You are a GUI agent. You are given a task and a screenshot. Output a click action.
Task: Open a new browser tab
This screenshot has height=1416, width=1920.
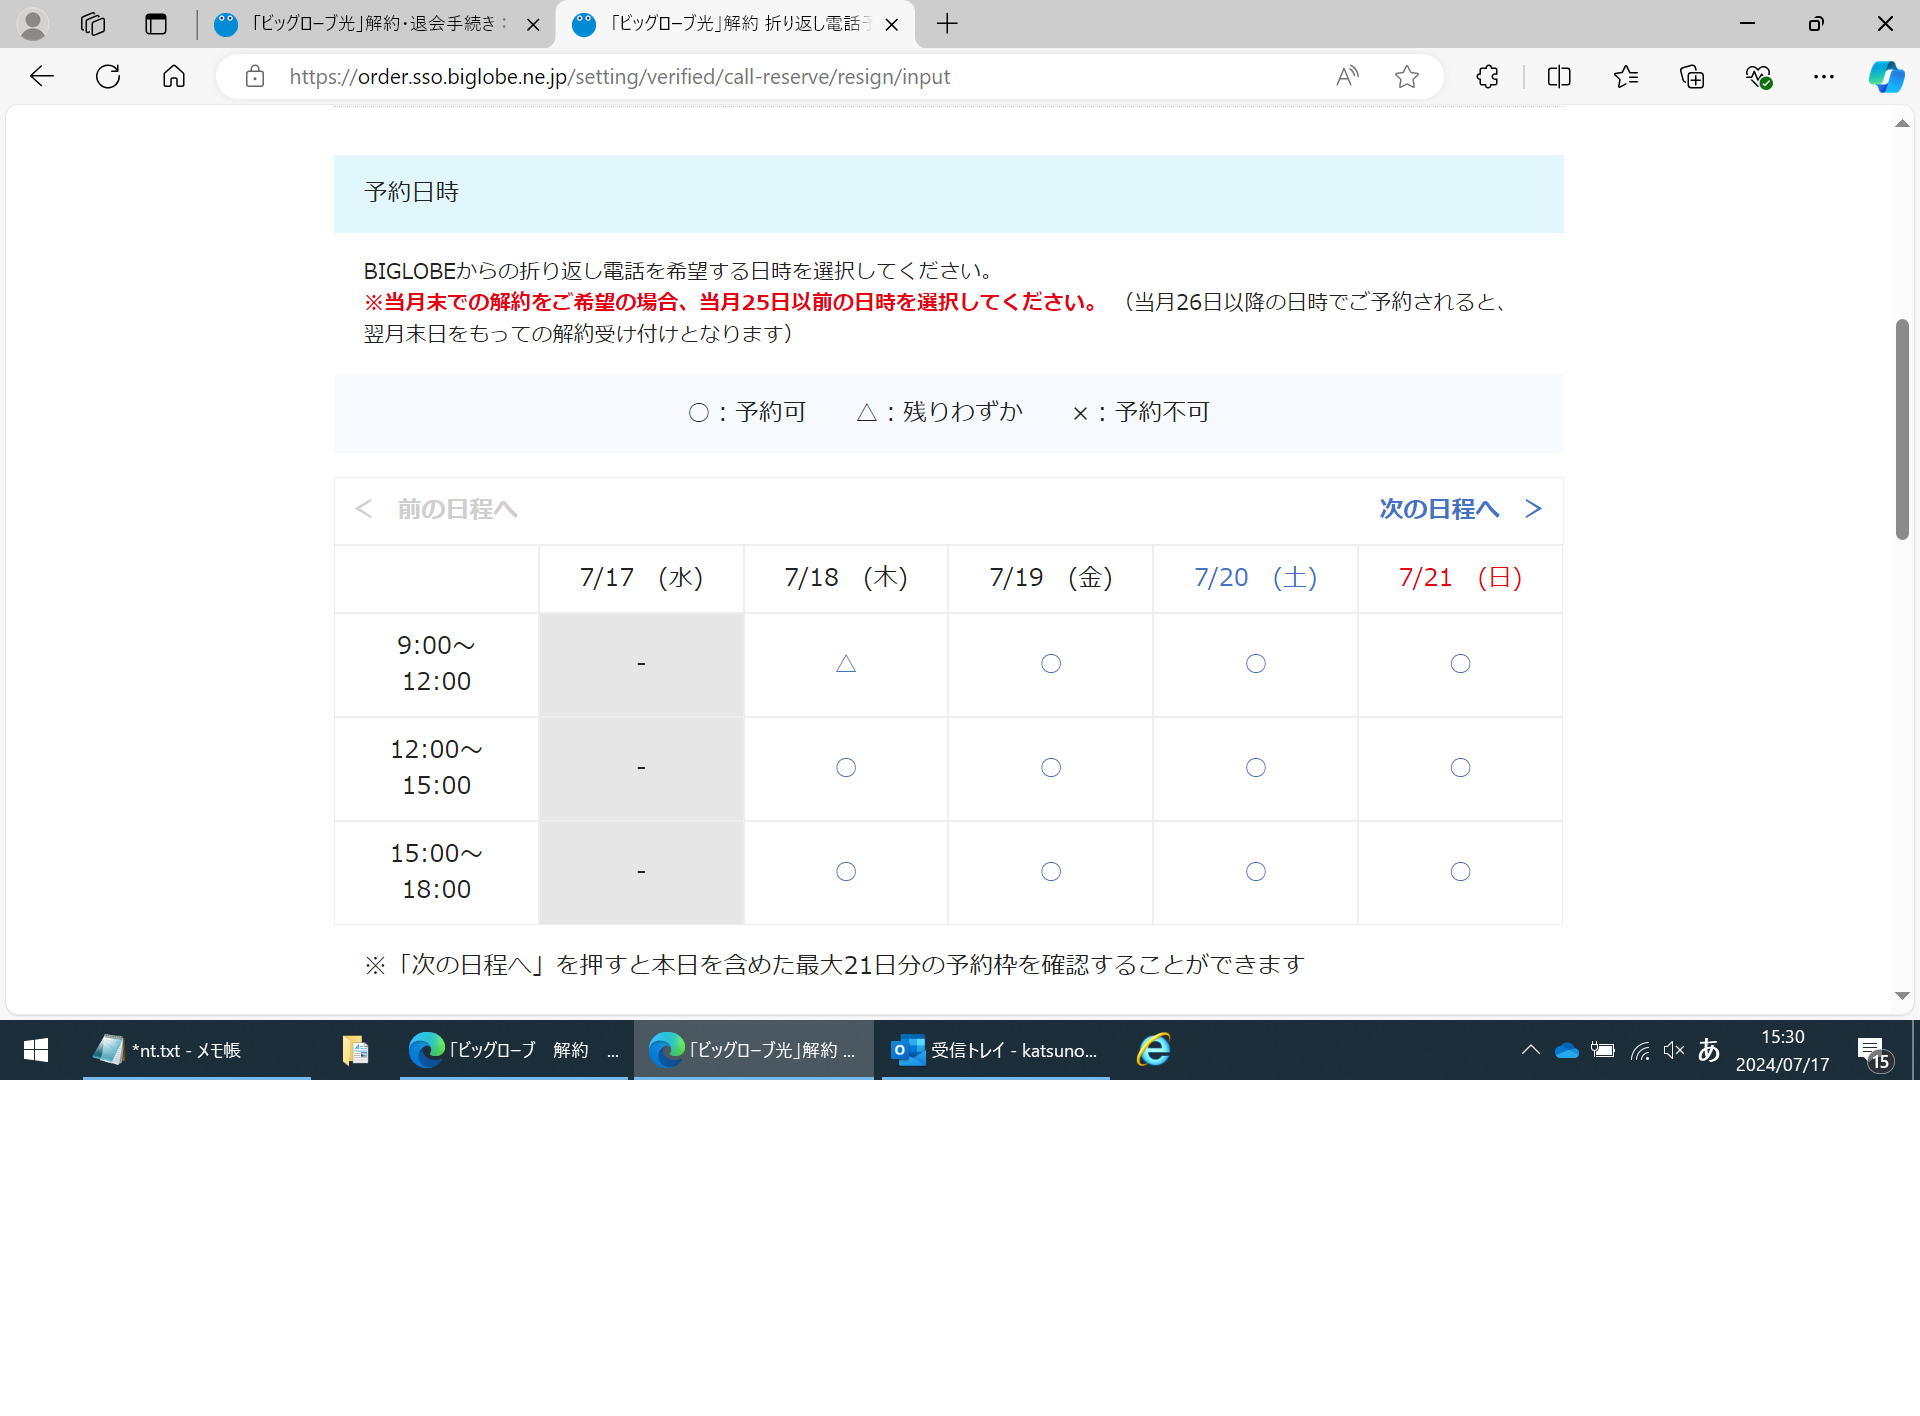[x=947, y=24]
